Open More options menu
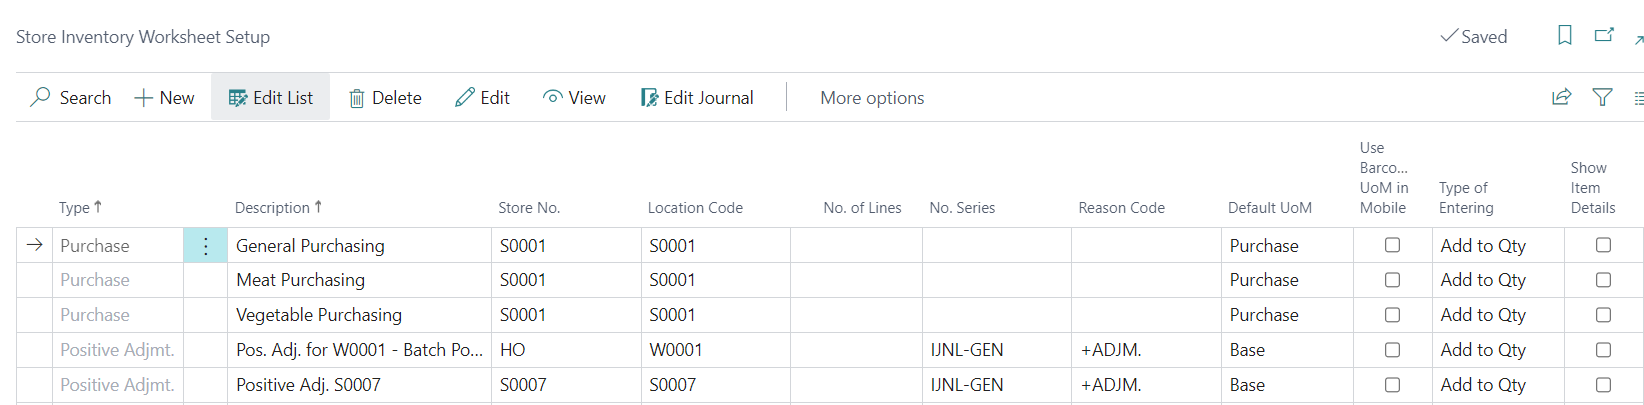Viewport: 1644px width, 405px height. 872,98
